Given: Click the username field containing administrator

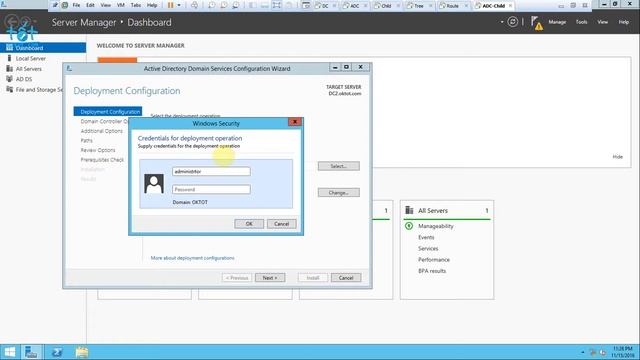Looking at the screenshot, I should click(211, 171).
